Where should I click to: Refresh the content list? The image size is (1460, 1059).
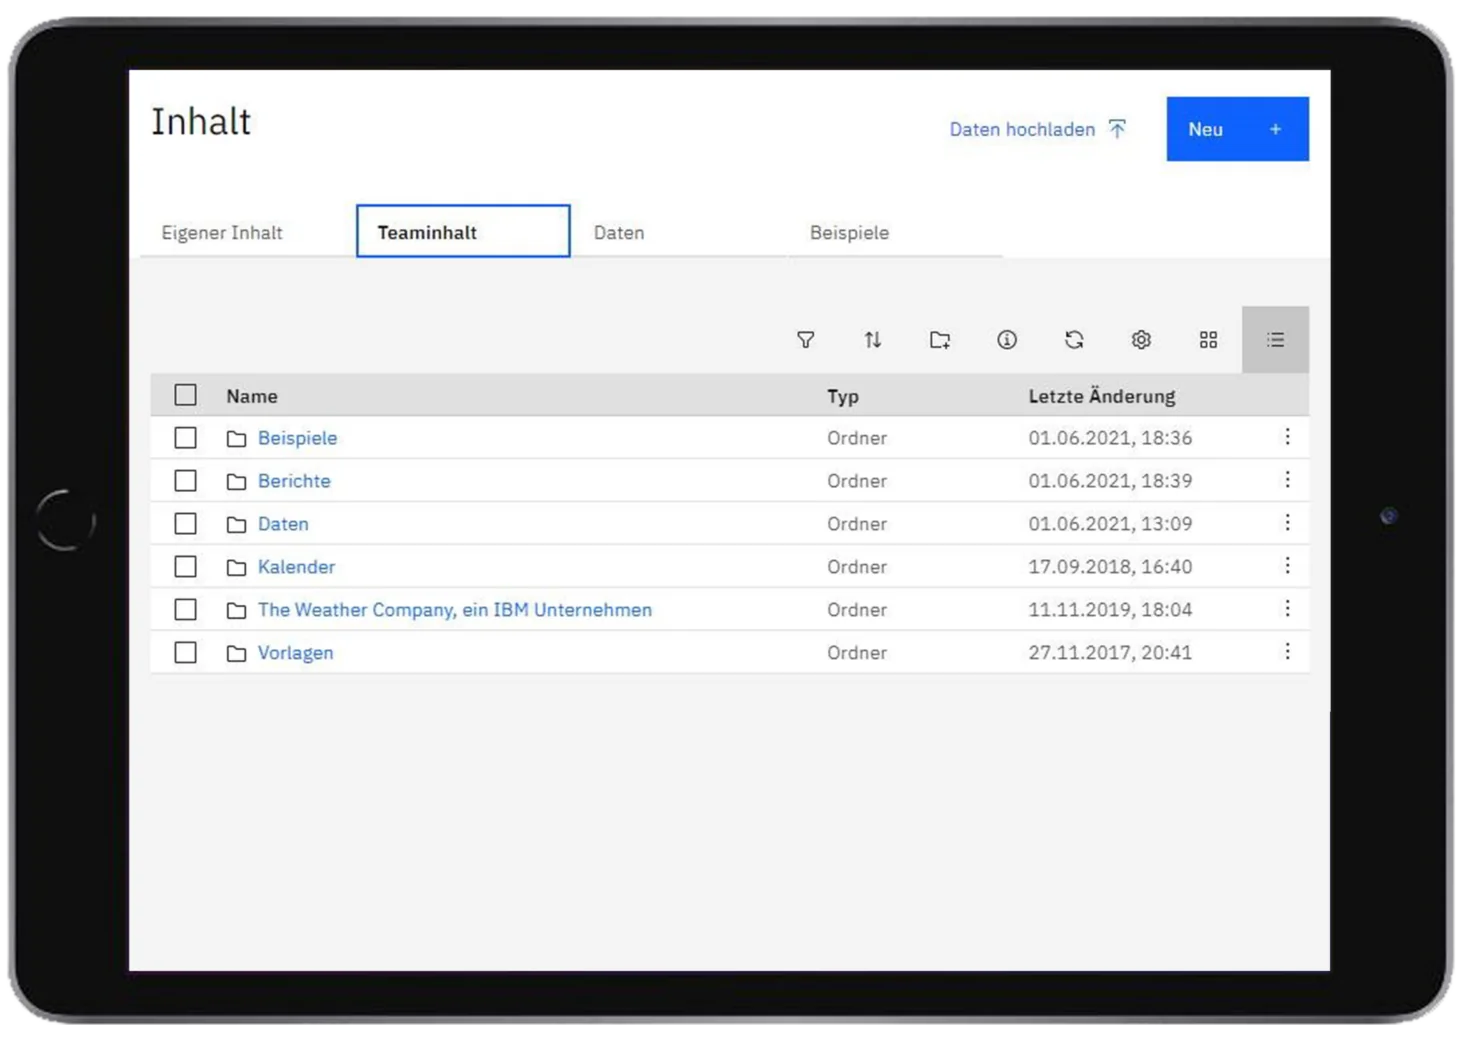tap(1074, 340)
